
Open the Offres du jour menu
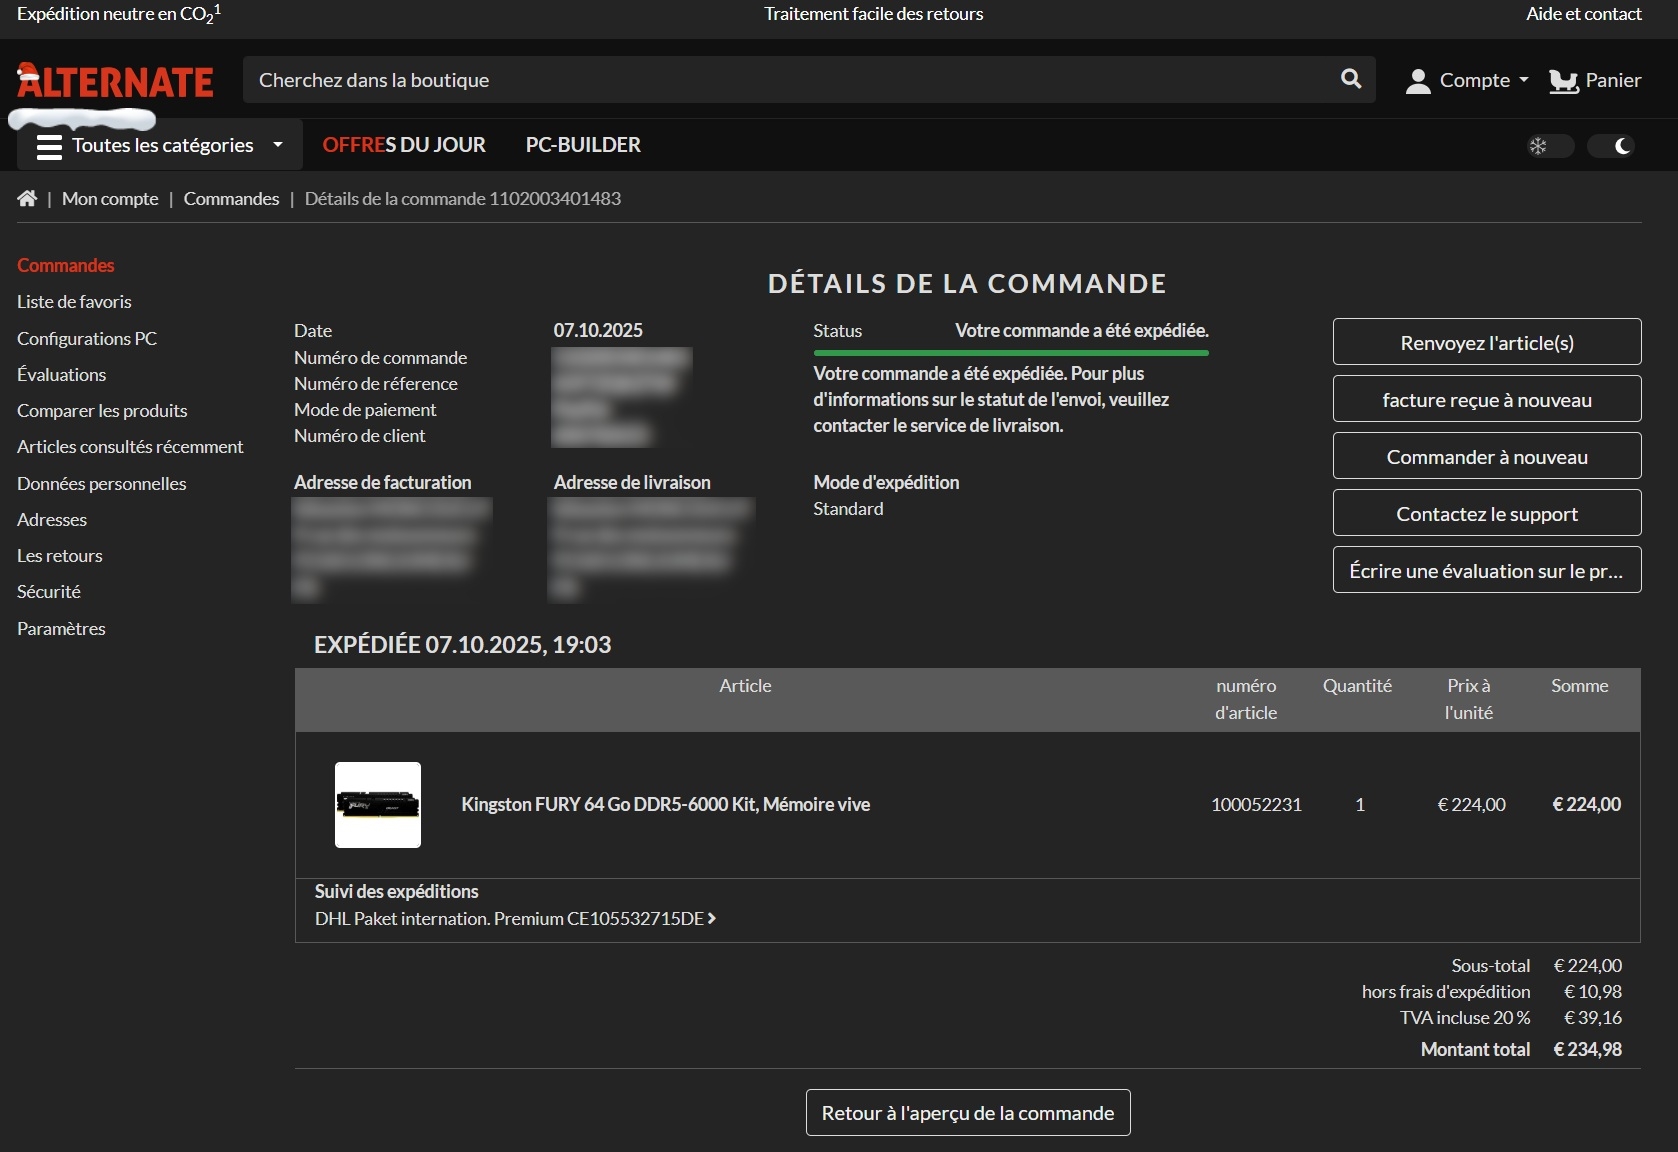[x=404, y=145]
